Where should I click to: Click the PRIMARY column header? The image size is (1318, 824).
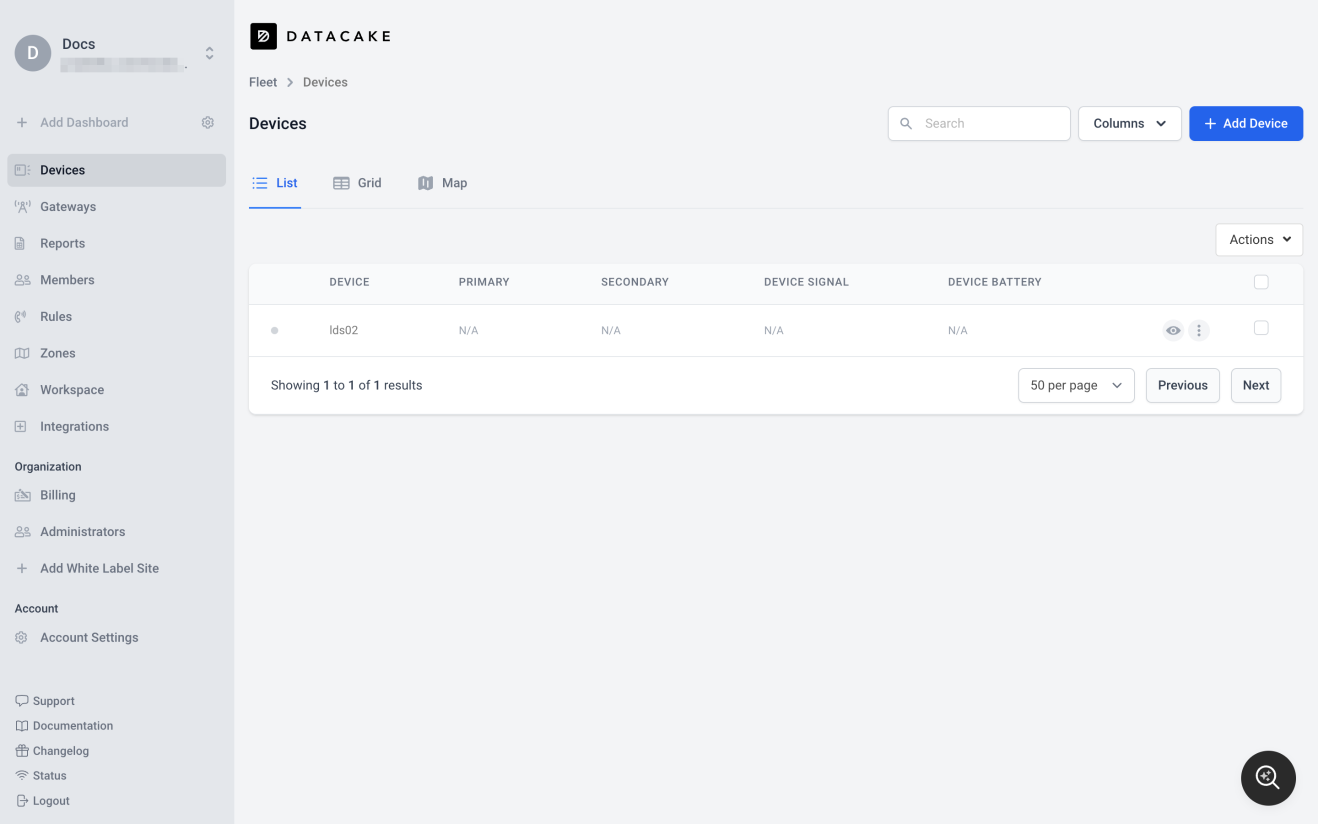[484, 282]
